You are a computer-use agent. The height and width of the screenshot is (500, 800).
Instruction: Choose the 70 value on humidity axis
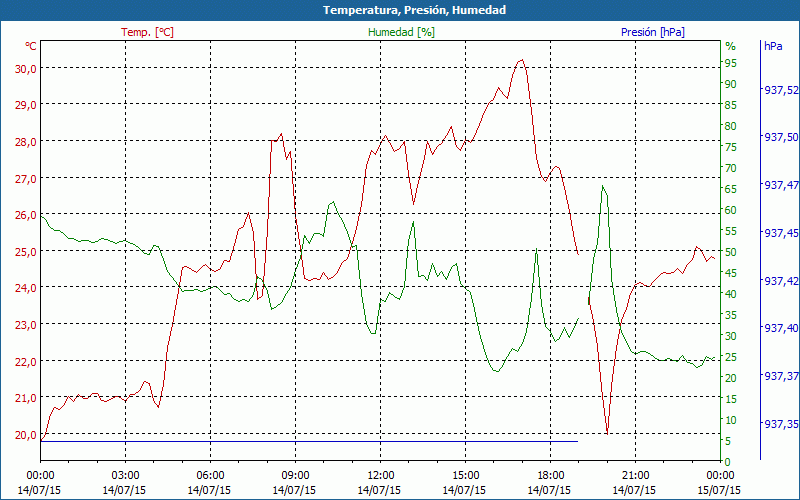731,168
